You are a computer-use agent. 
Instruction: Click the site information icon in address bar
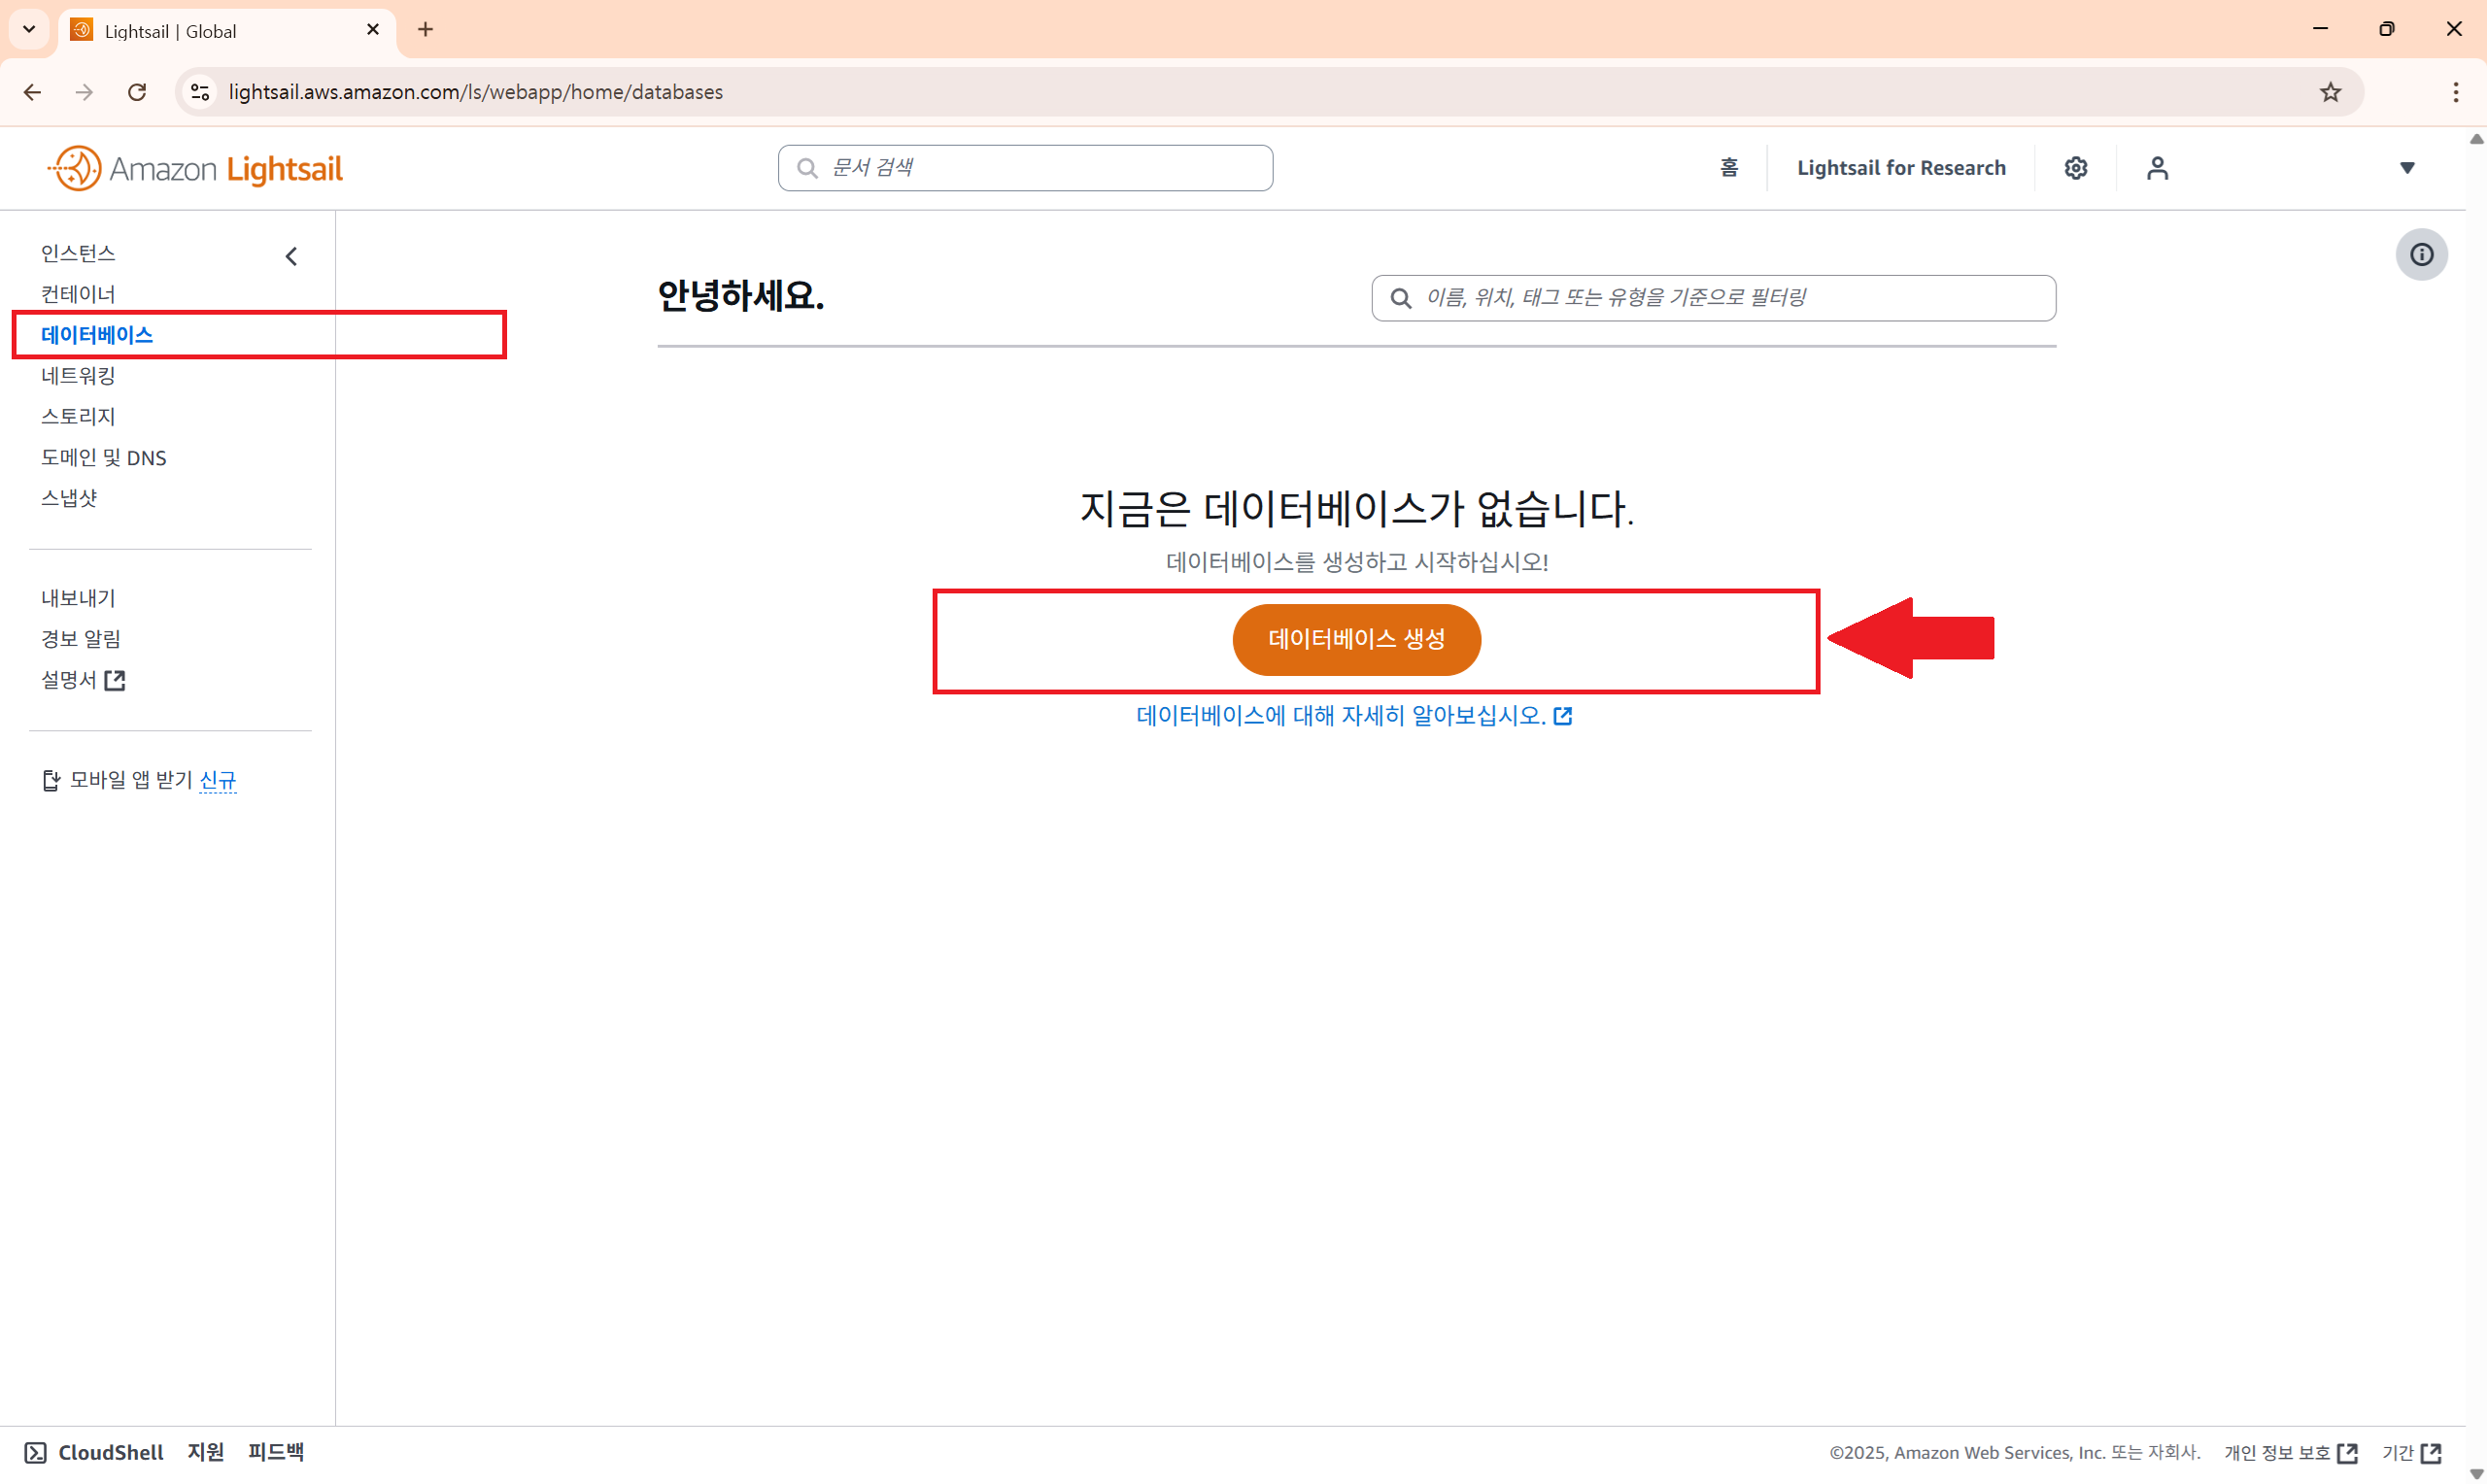(200, 92)
